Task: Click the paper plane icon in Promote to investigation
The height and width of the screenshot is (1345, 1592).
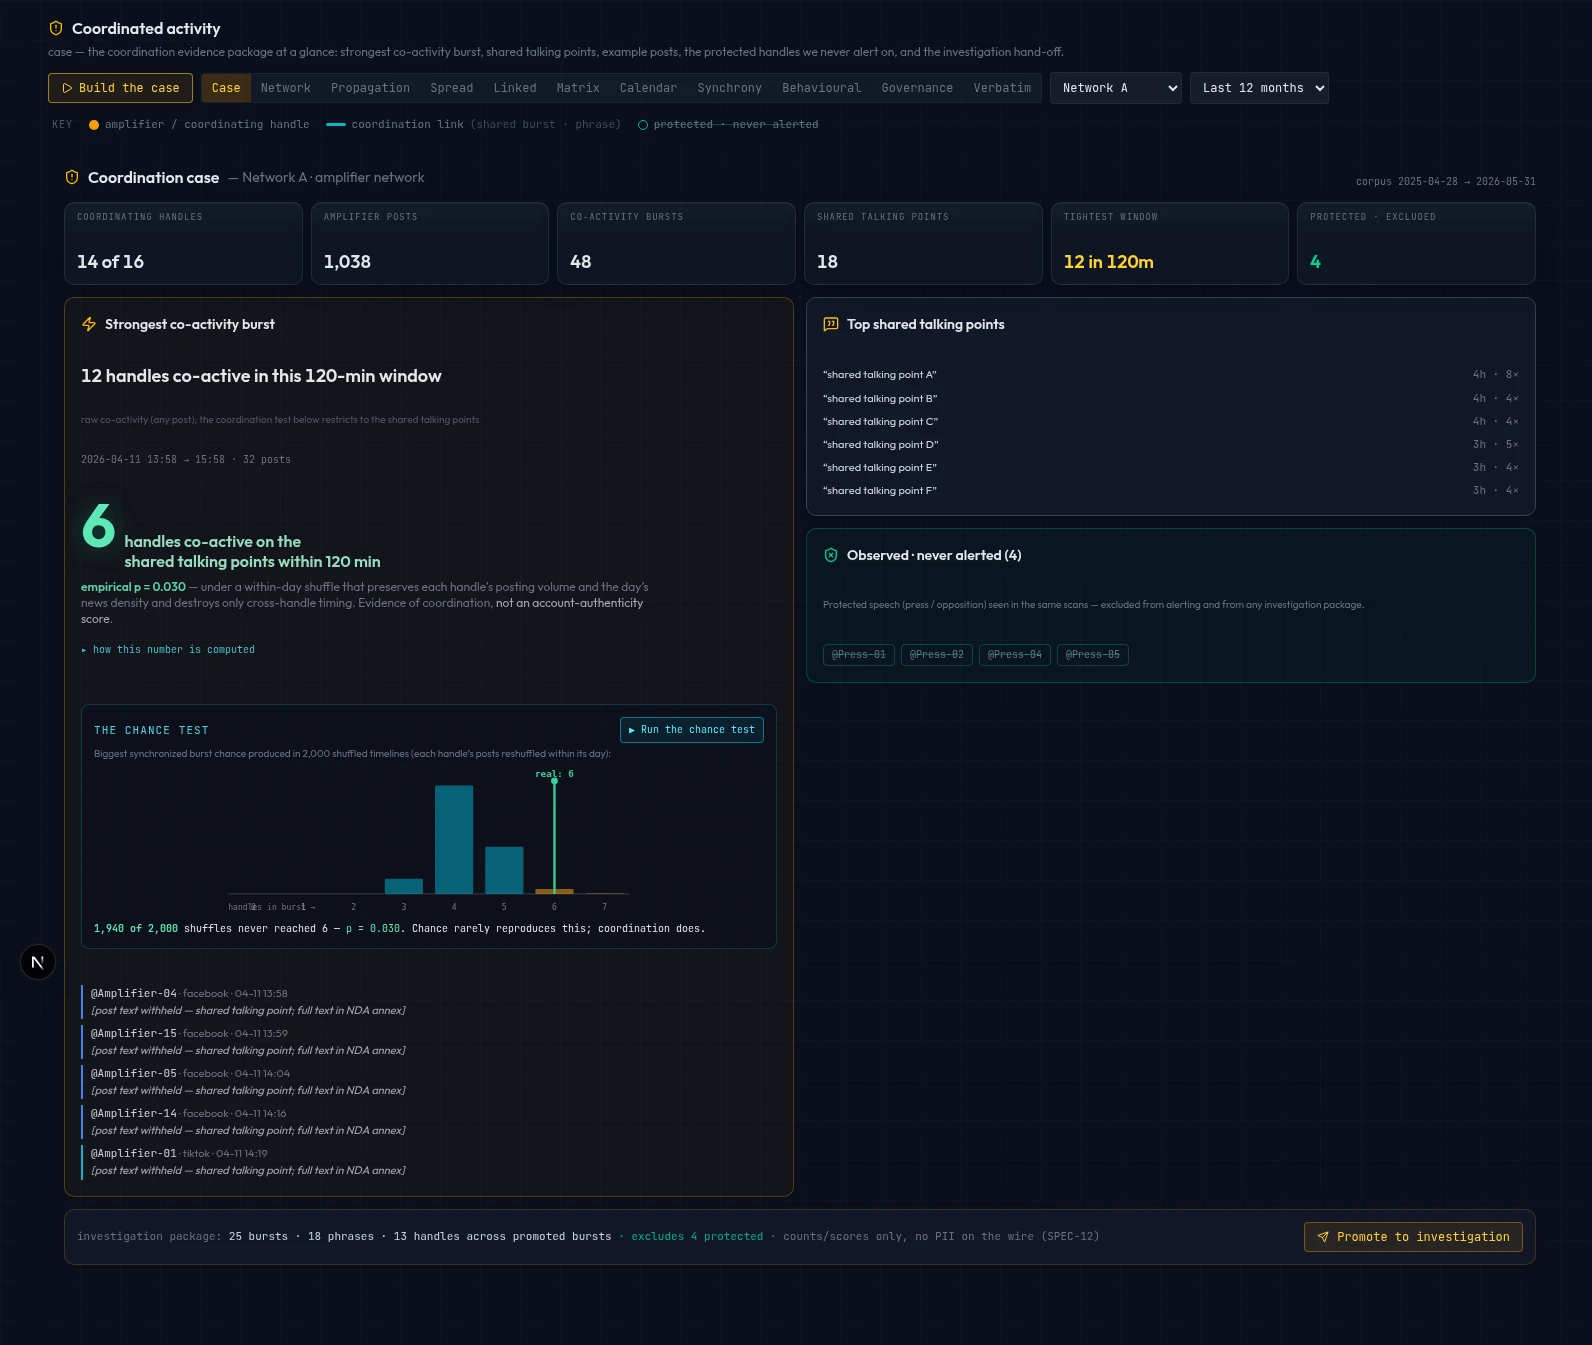Action: coord(1323,1237)
